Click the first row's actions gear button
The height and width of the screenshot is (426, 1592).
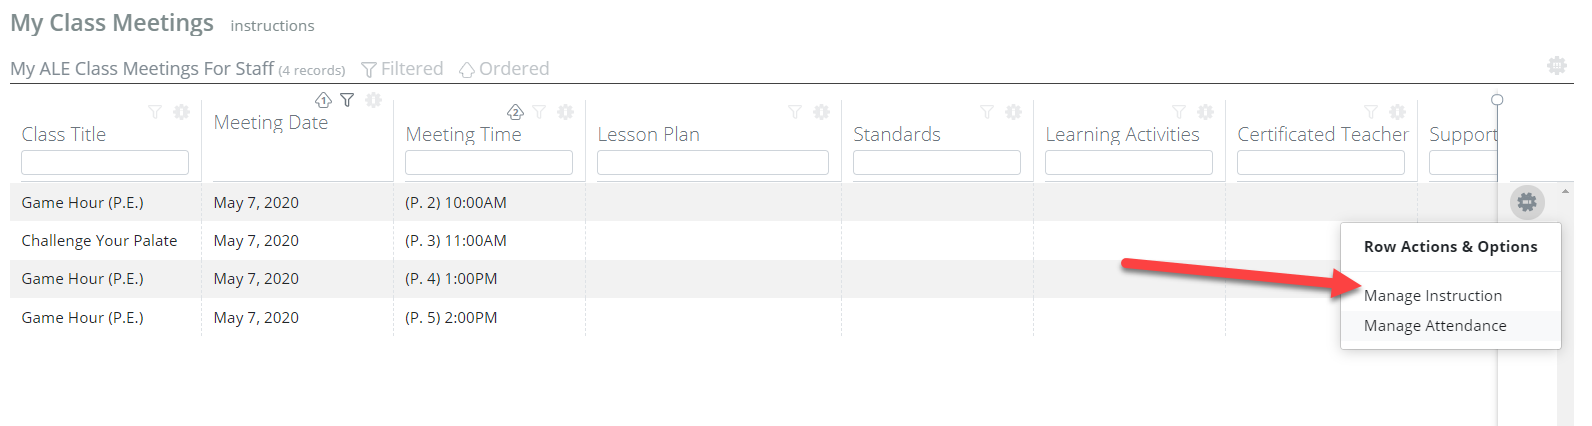[1527, 202]
